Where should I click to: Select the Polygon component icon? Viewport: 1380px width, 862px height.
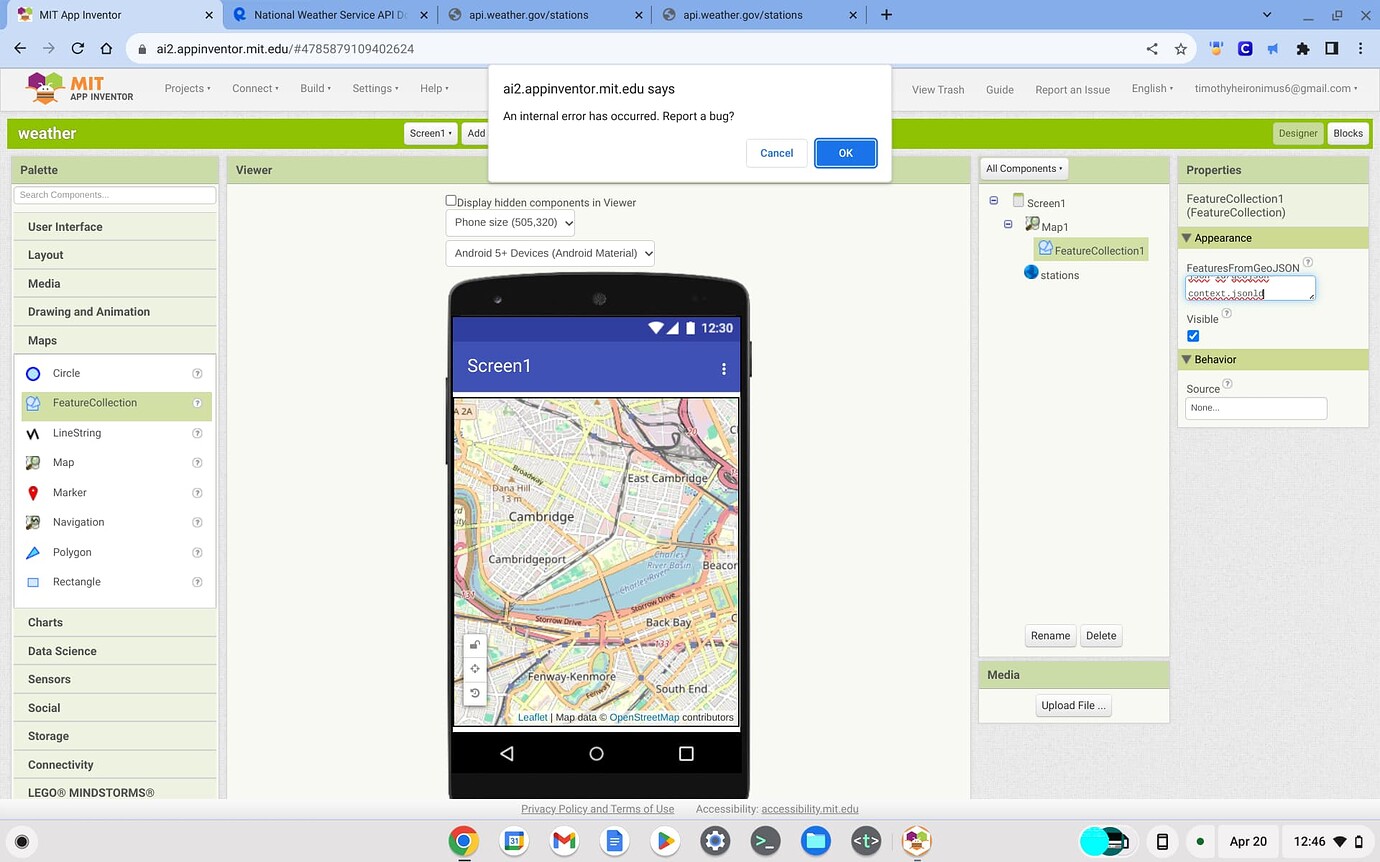point(33,553)
